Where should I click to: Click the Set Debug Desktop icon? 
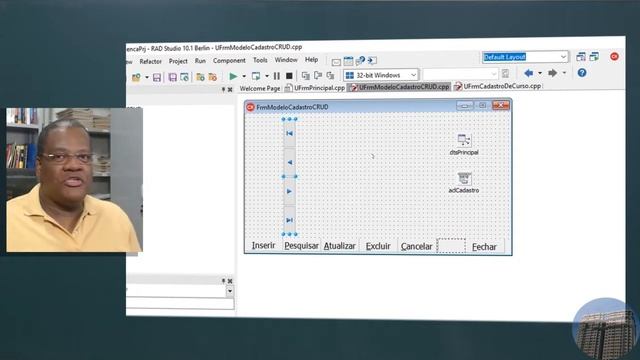[594, 56]
